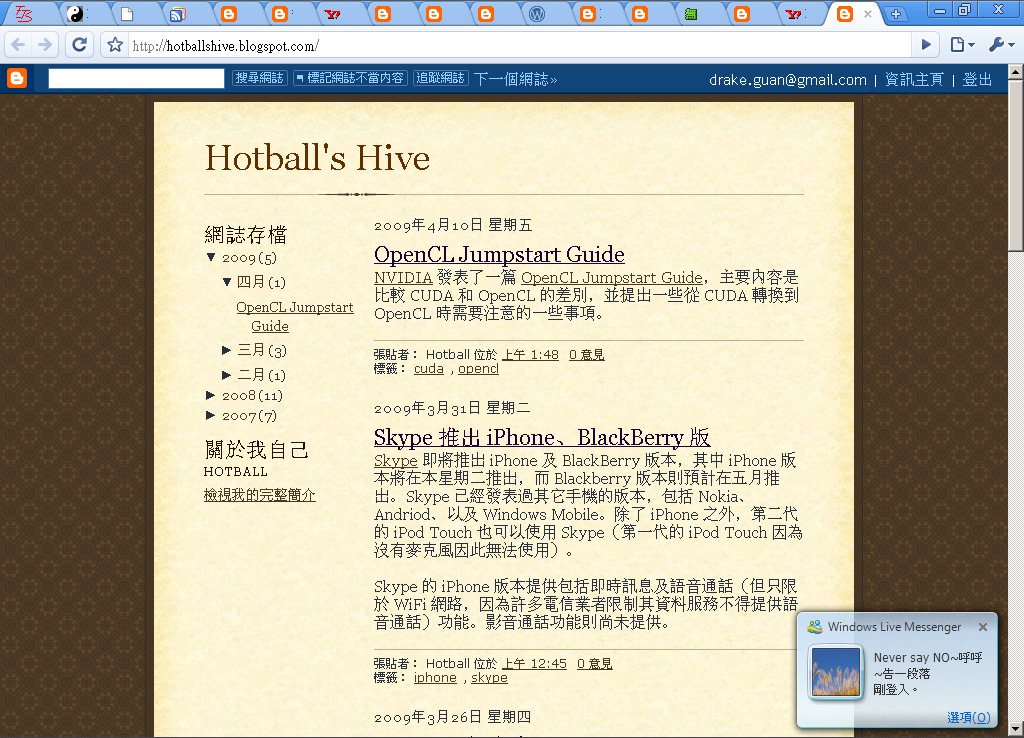The width and height of the screenshot is (1024, 738).
Task: Click the Windows Live Messenger popup icon
Action: coord(814,627)
